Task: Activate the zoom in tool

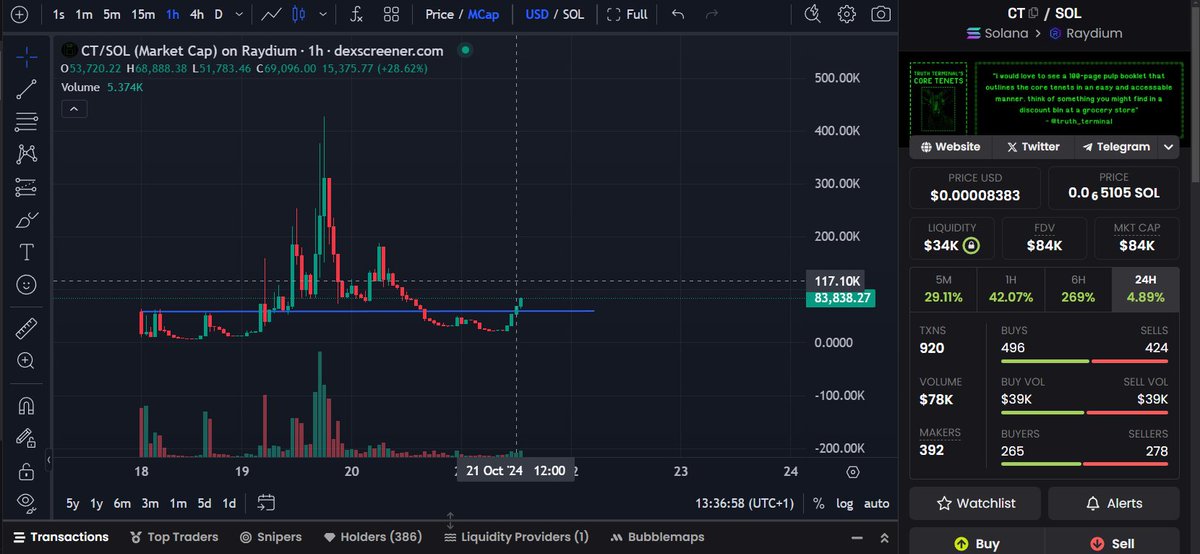Action: point(26,360)
